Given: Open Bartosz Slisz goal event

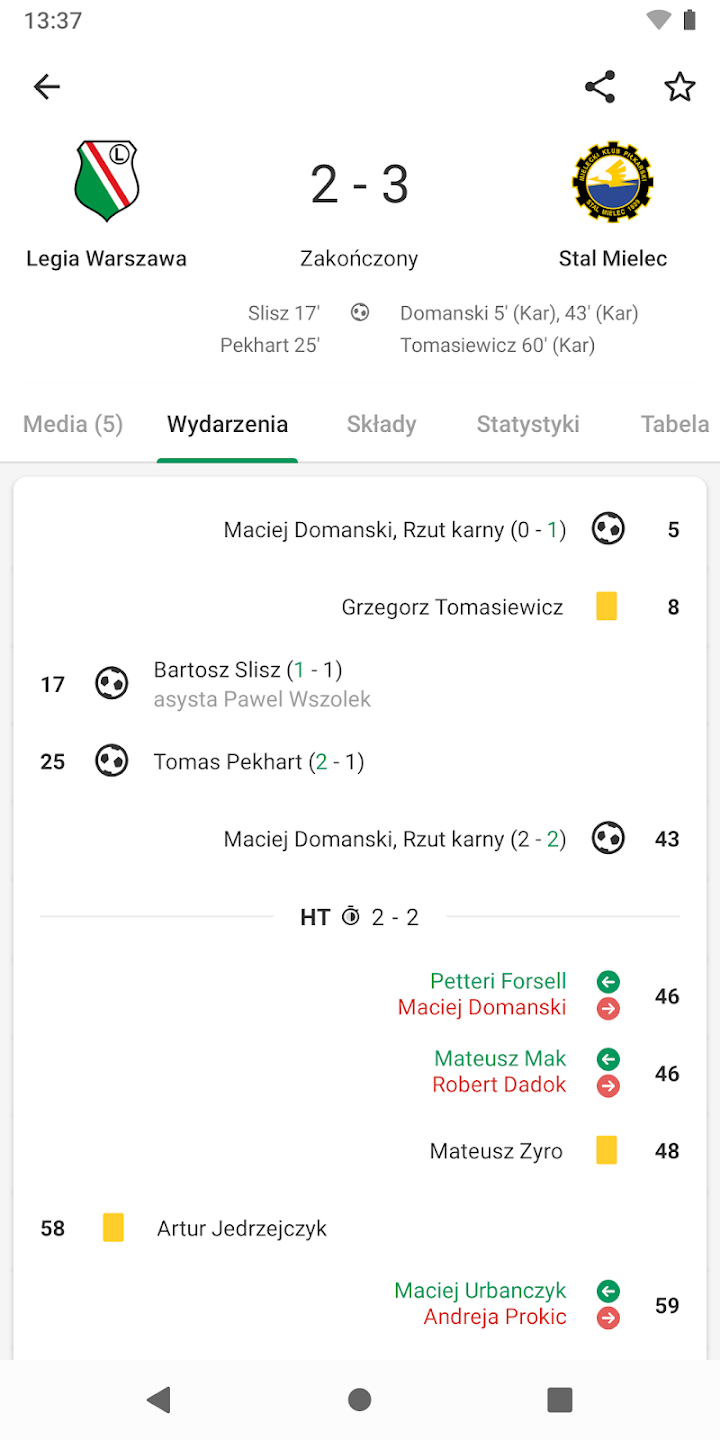Looking at the screenshot, I should pos(248,670).
